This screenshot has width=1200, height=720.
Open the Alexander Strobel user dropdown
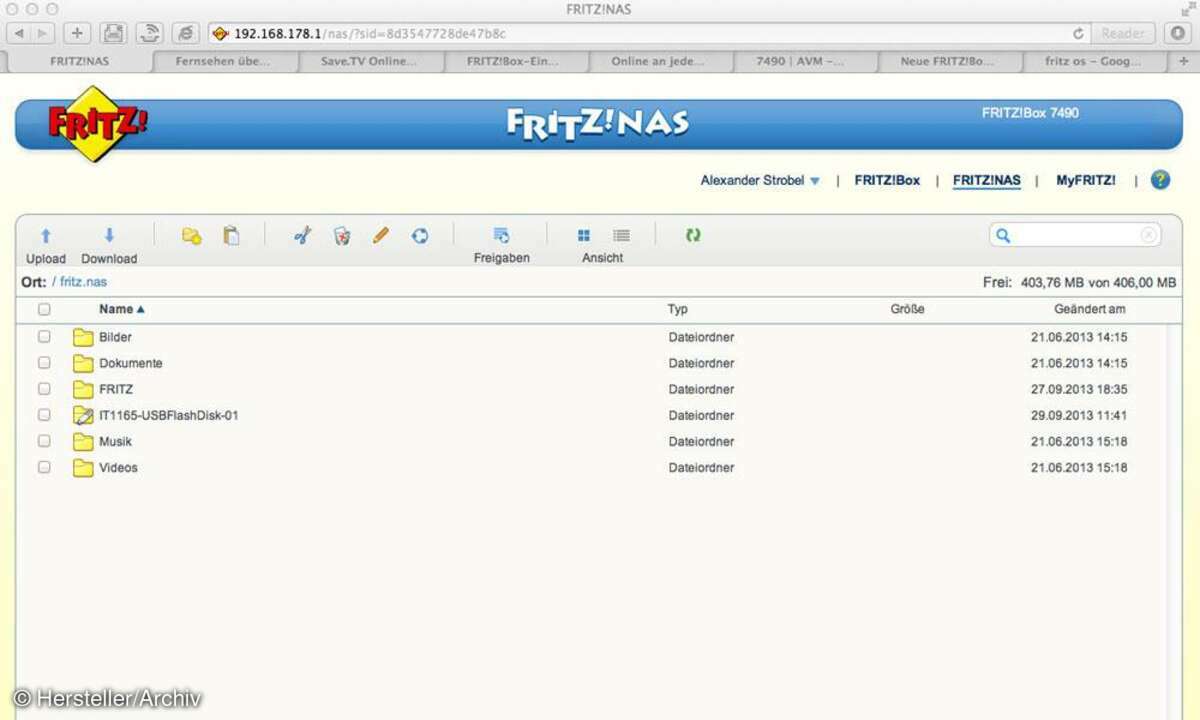click(760, 181)
